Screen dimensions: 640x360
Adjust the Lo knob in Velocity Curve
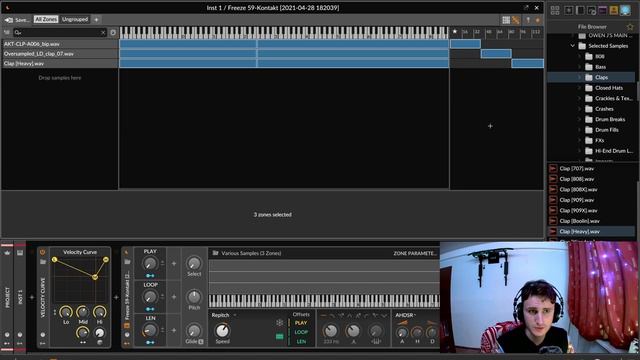click(x=66, y=312)
